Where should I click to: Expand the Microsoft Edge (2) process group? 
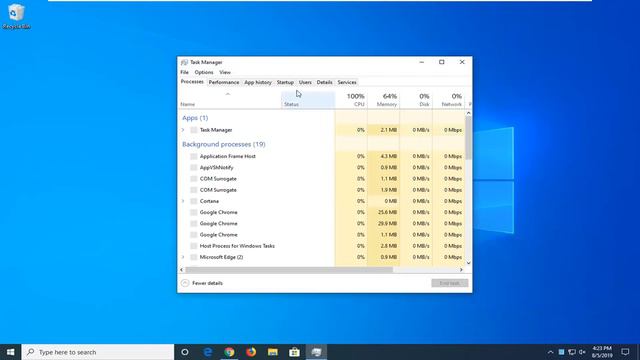point(183,257)
